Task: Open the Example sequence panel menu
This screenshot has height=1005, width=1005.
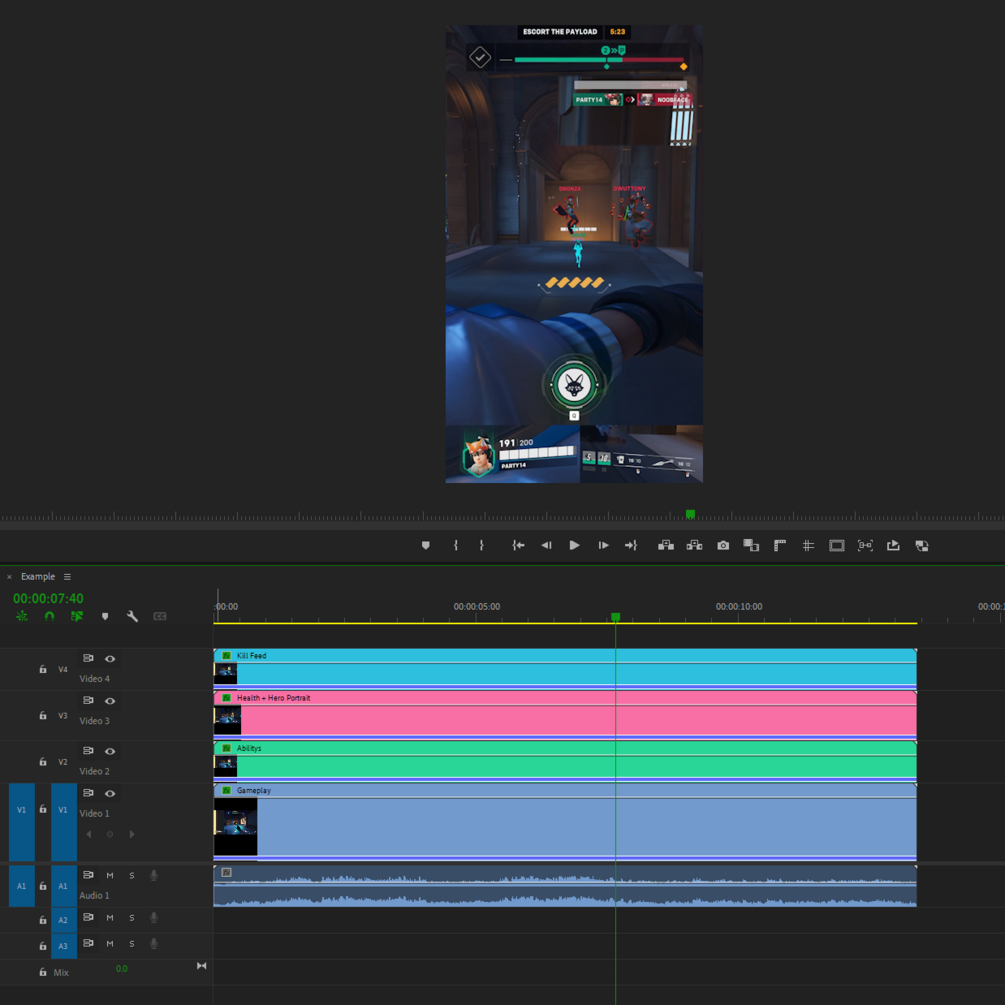Action: click(67, 577)
